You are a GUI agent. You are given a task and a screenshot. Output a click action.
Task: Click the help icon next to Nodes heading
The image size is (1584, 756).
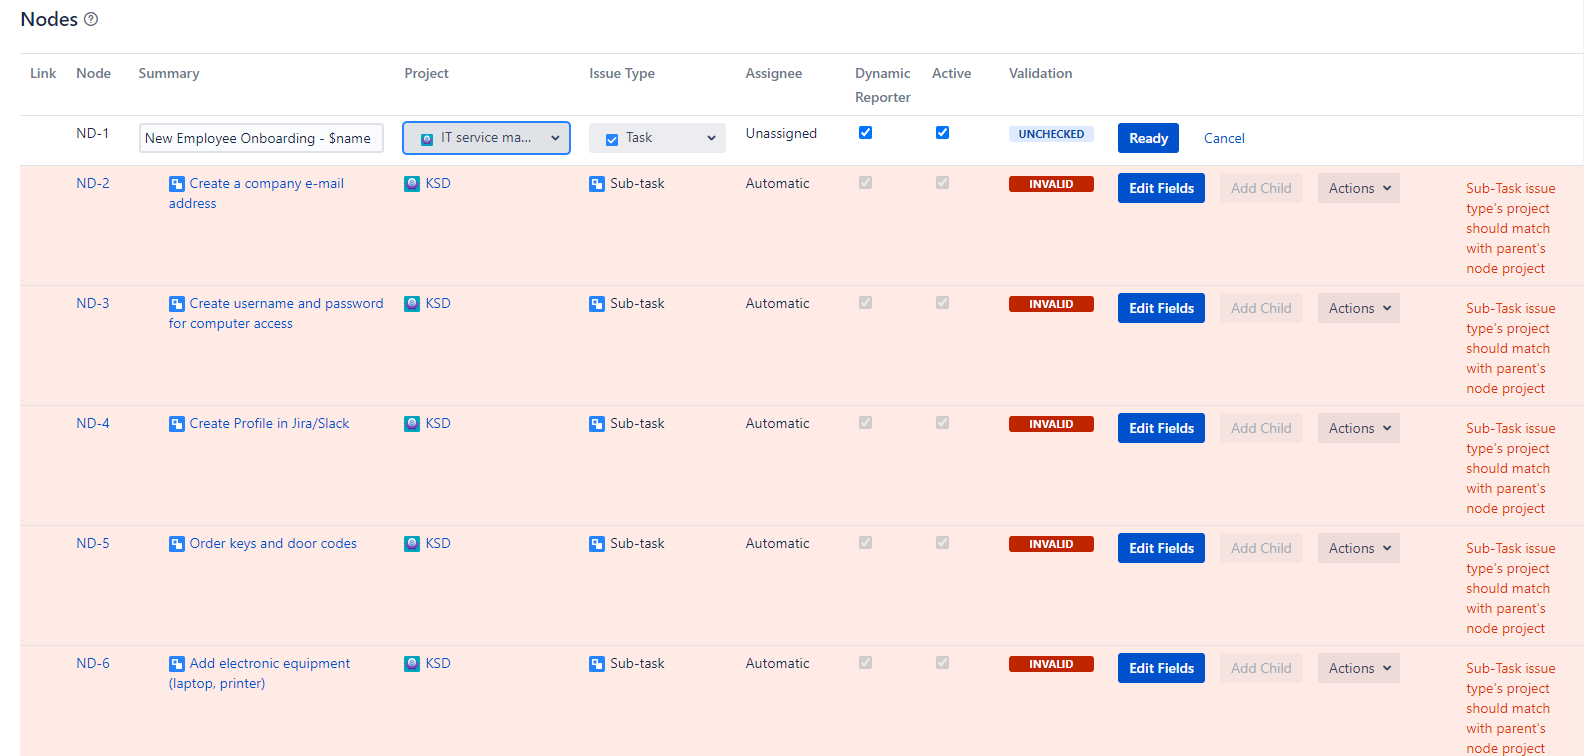91,19
